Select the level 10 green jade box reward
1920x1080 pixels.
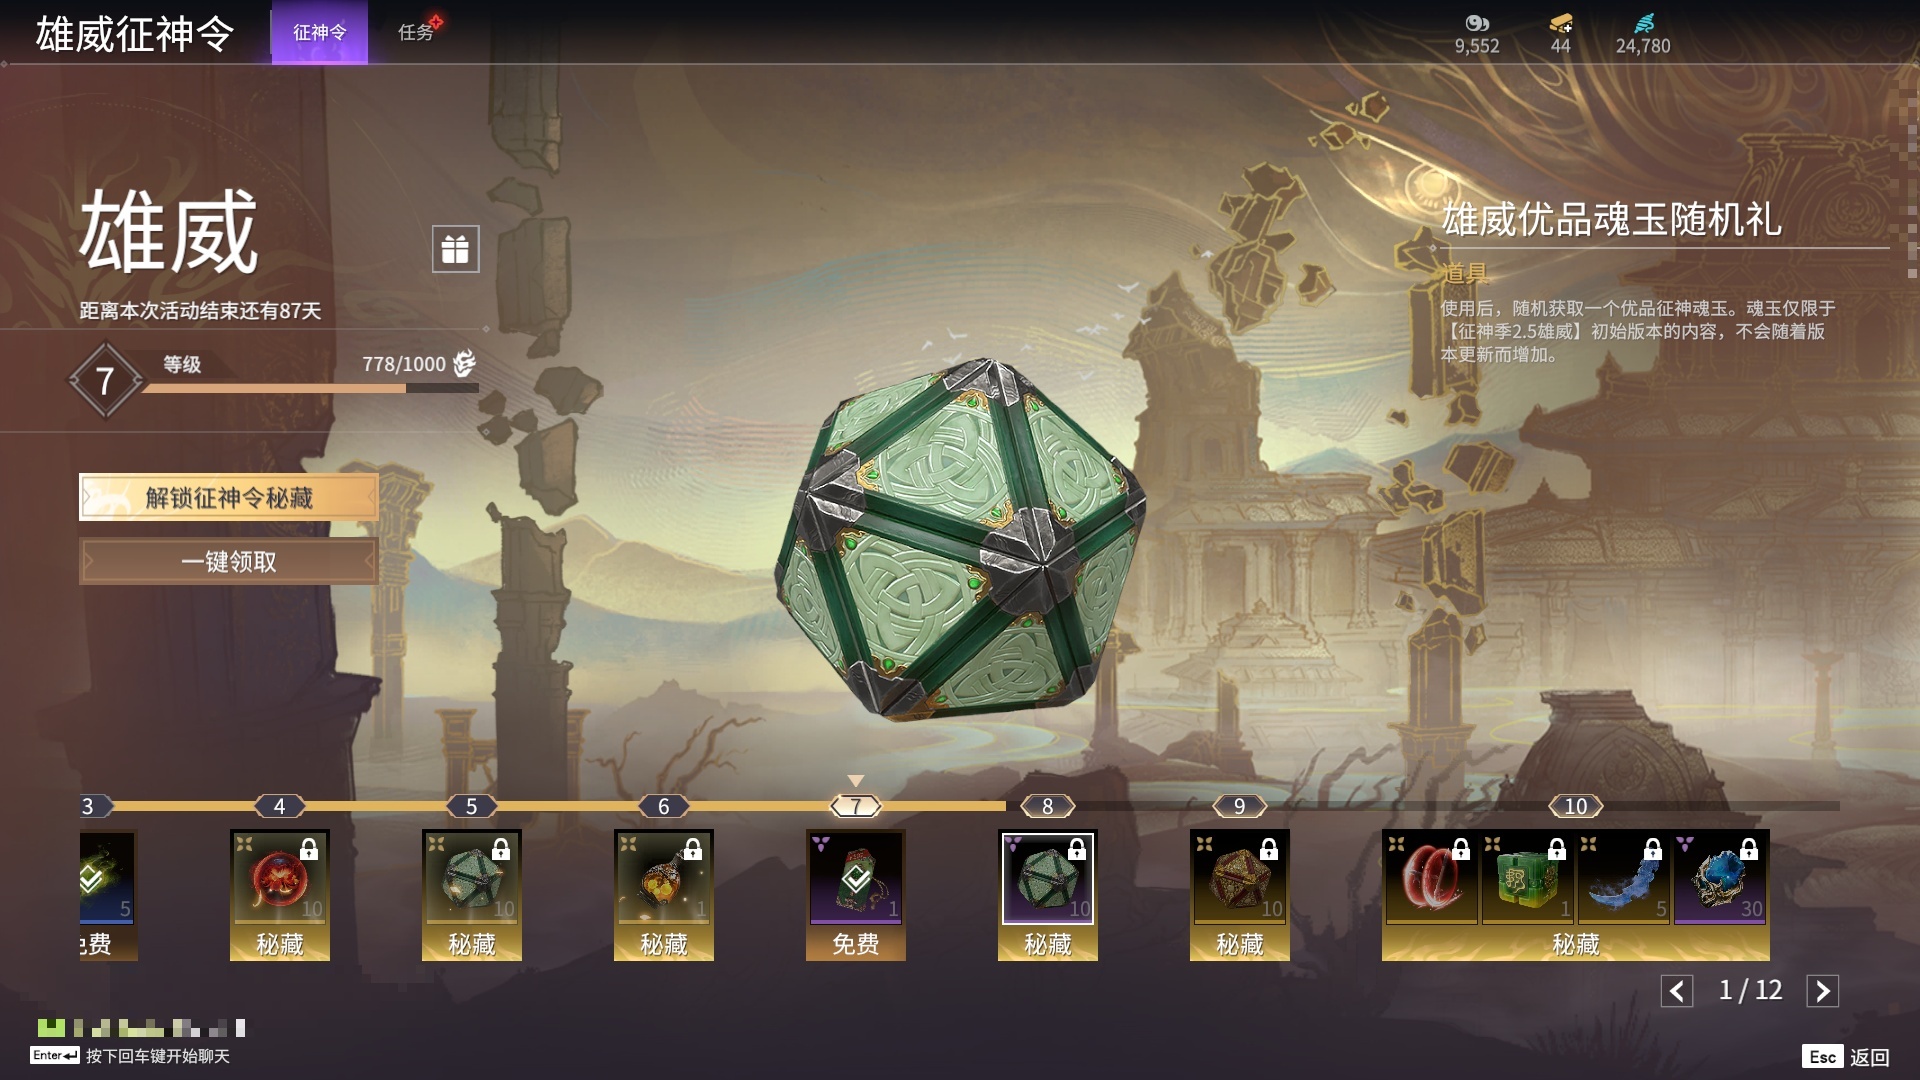click(x=1527, y=878)
